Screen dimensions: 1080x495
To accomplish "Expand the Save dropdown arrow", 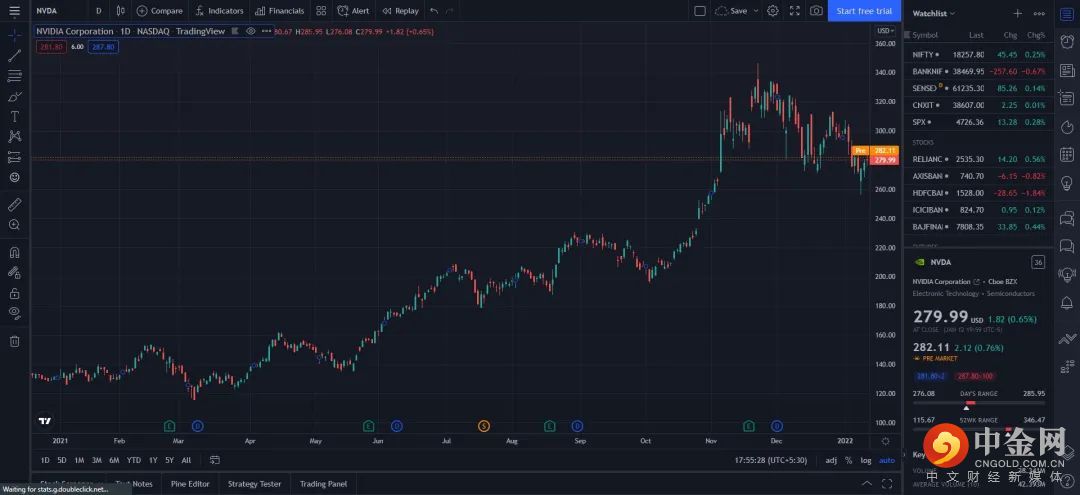I will pos(756,11).
